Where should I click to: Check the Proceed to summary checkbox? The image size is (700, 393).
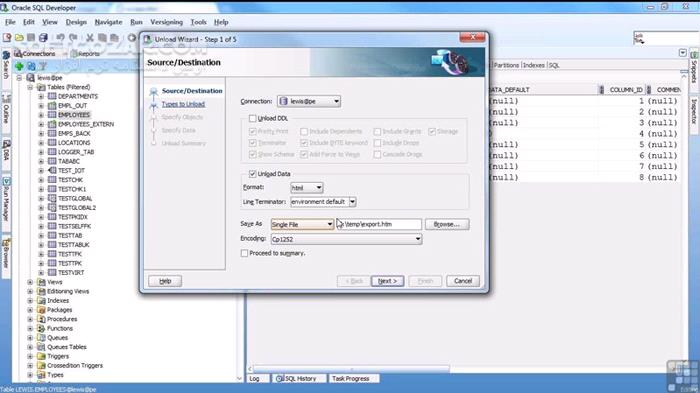244,253
